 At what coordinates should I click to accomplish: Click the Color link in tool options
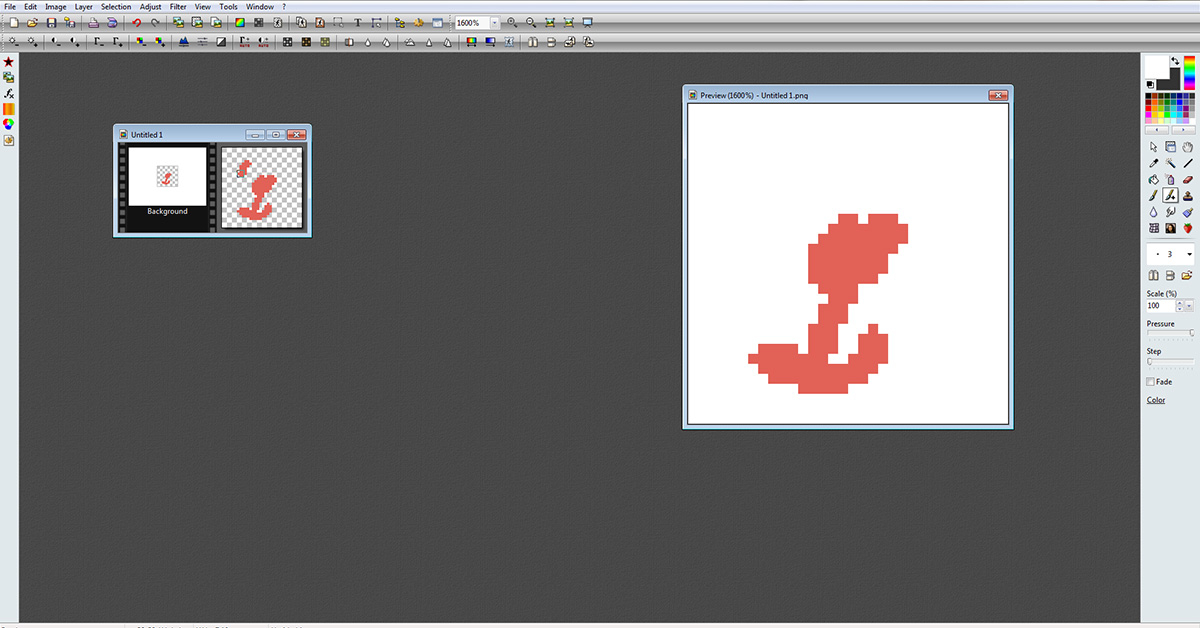tap(1156, 400)
